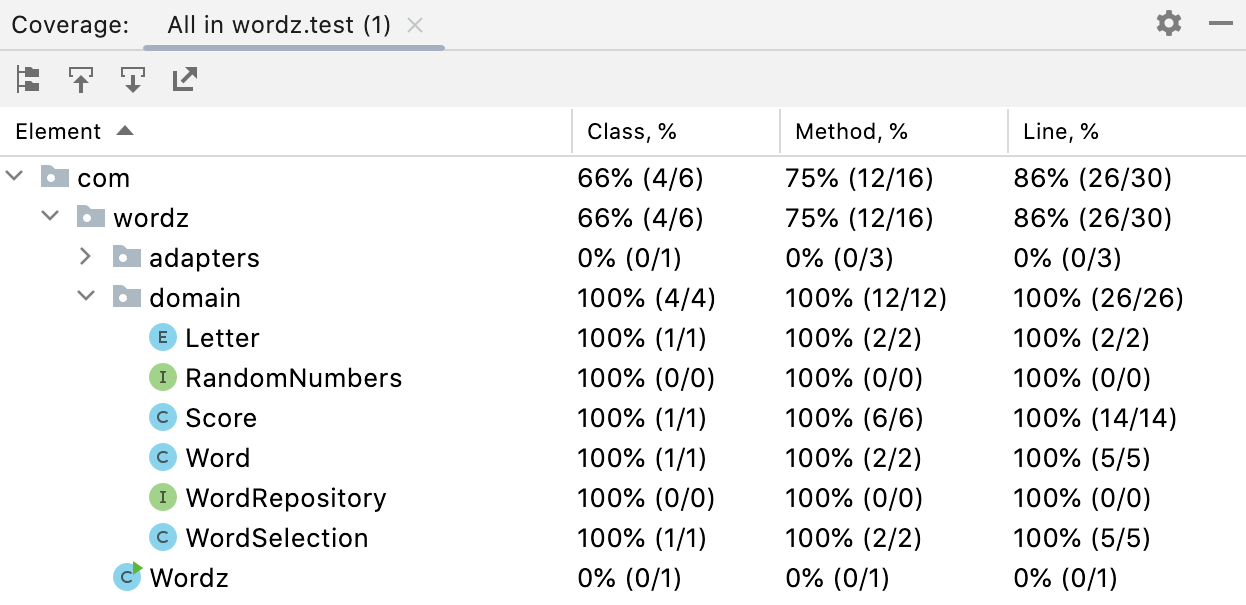
Task: Click the Wordz runnable class icon
Action: [127, 577]
